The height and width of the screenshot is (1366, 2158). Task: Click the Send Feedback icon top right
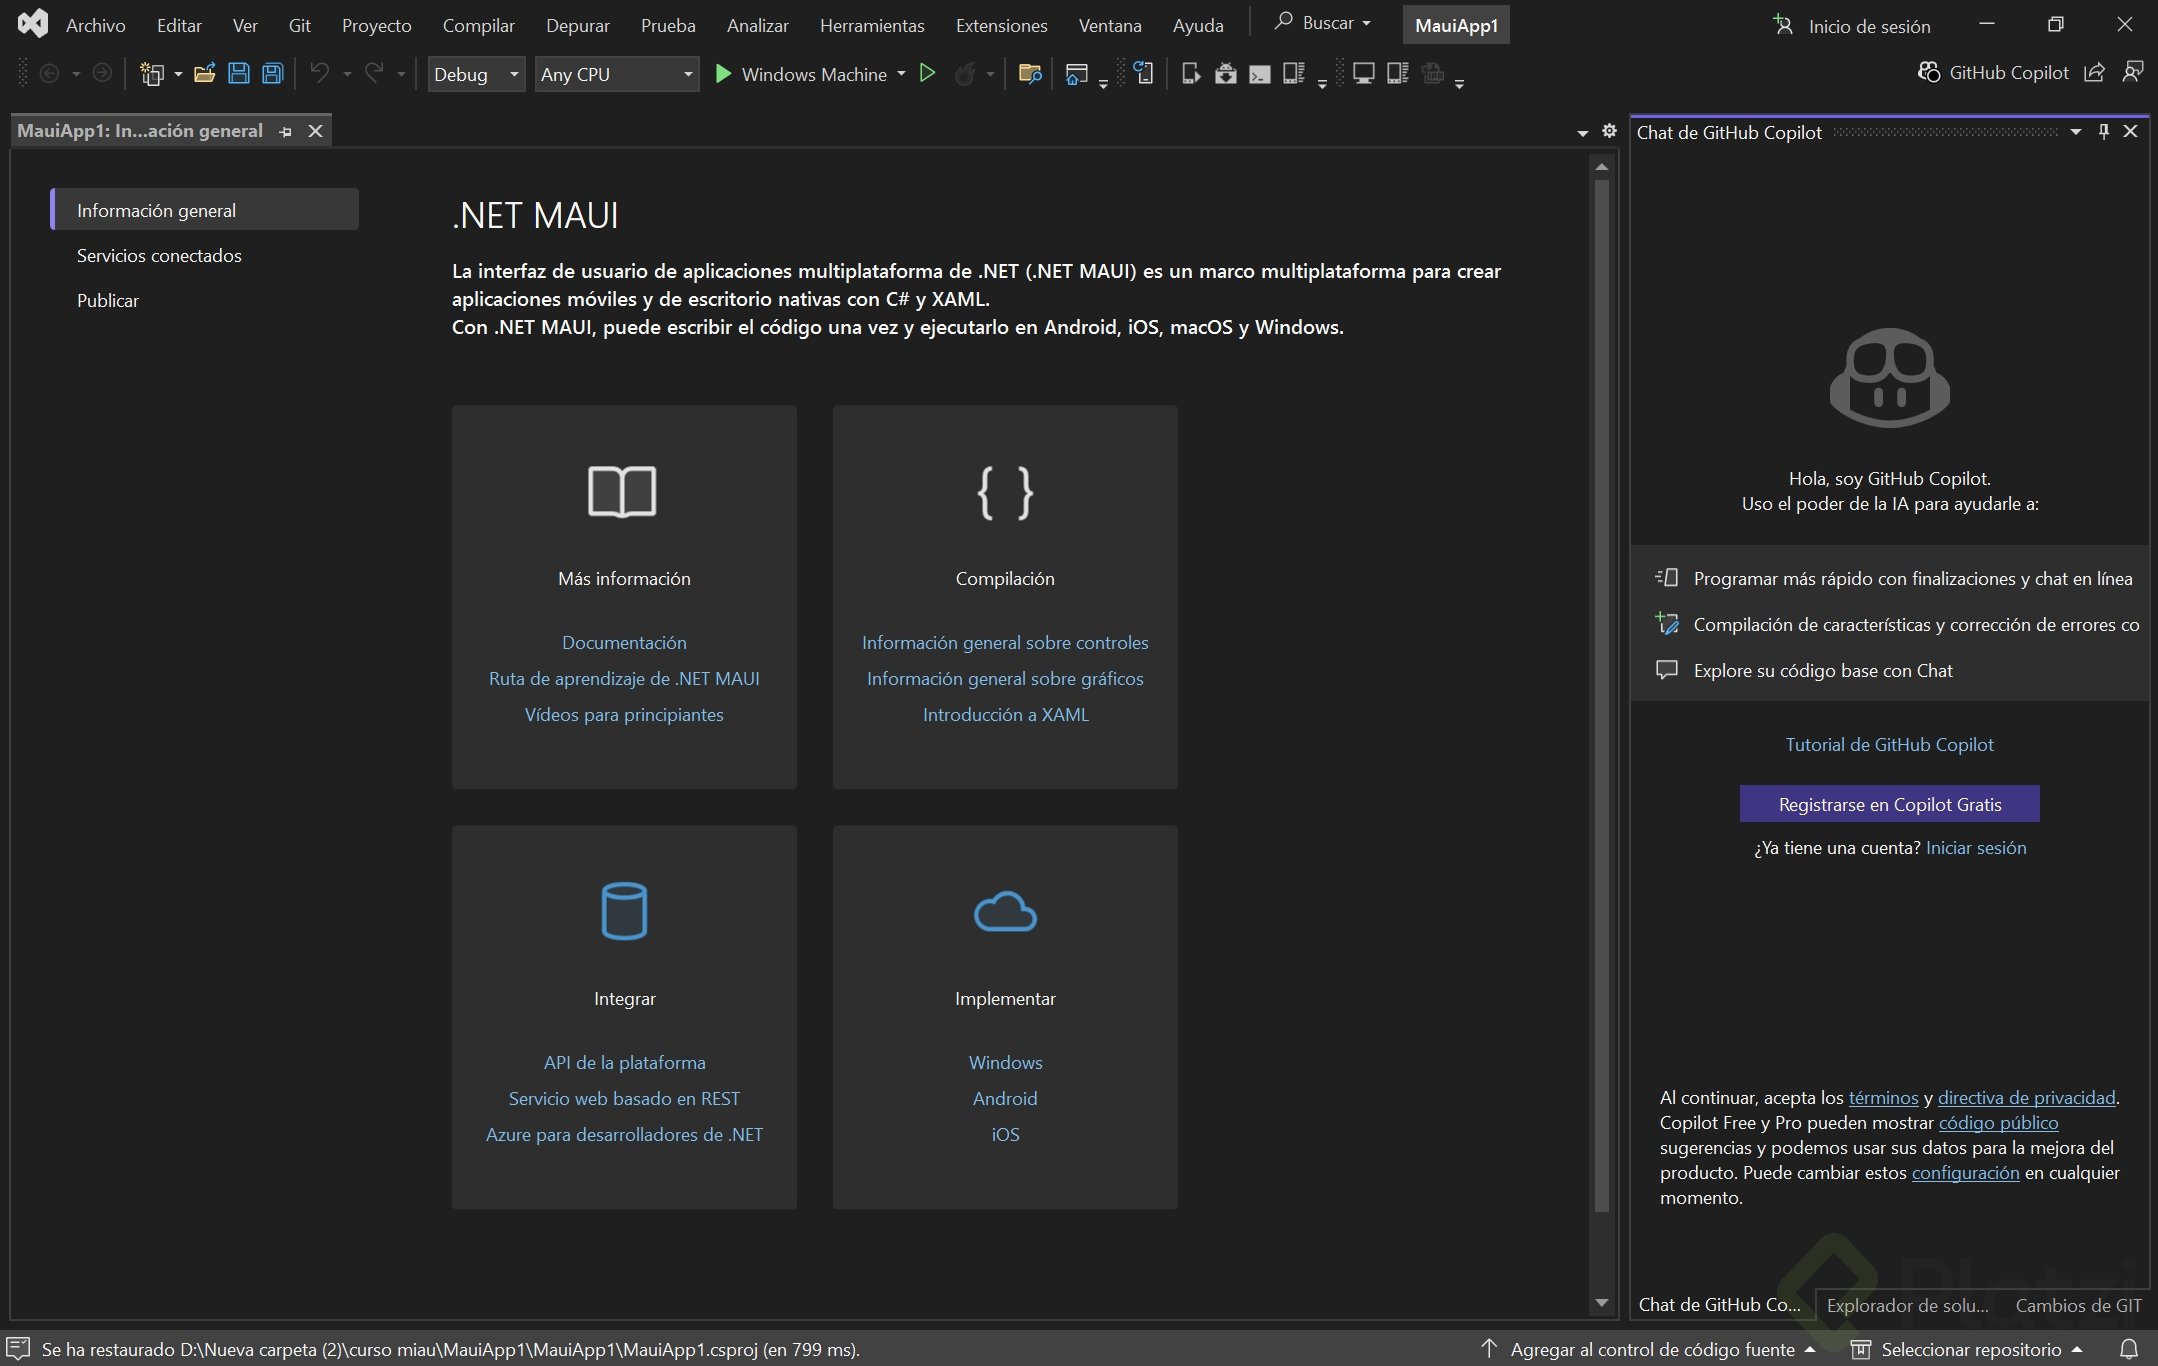click(2133, 72)
